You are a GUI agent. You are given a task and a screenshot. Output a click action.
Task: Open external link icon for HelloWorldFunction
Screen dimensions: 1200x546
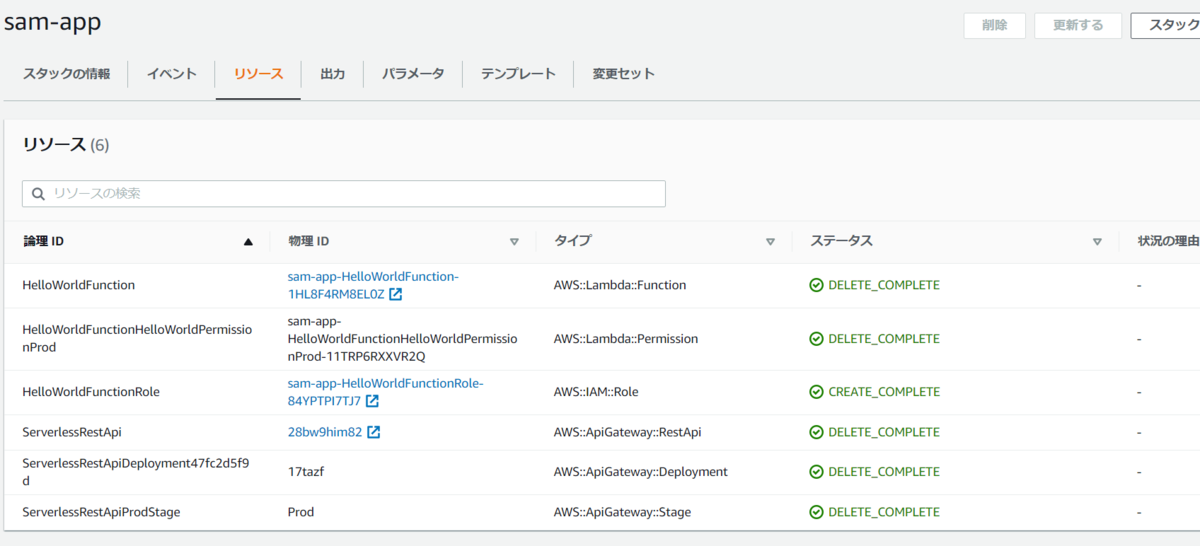pos(396,295)
